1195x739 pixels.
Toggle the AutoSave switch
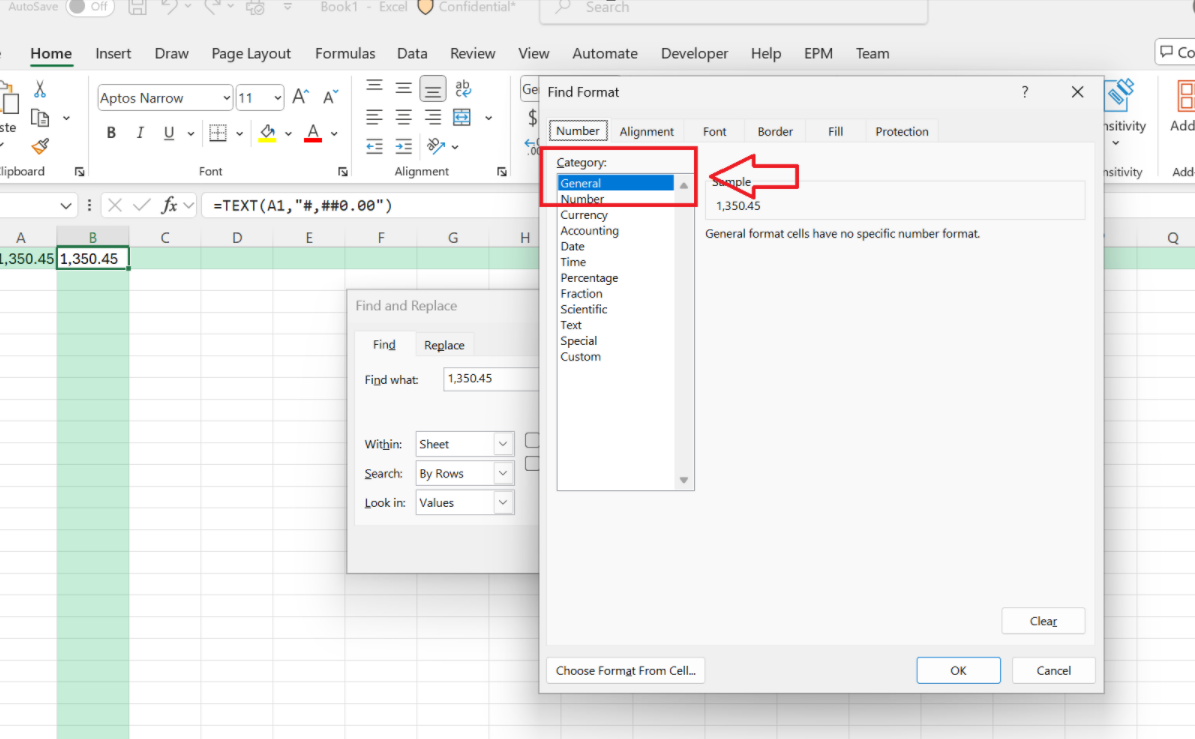point(91,7)
